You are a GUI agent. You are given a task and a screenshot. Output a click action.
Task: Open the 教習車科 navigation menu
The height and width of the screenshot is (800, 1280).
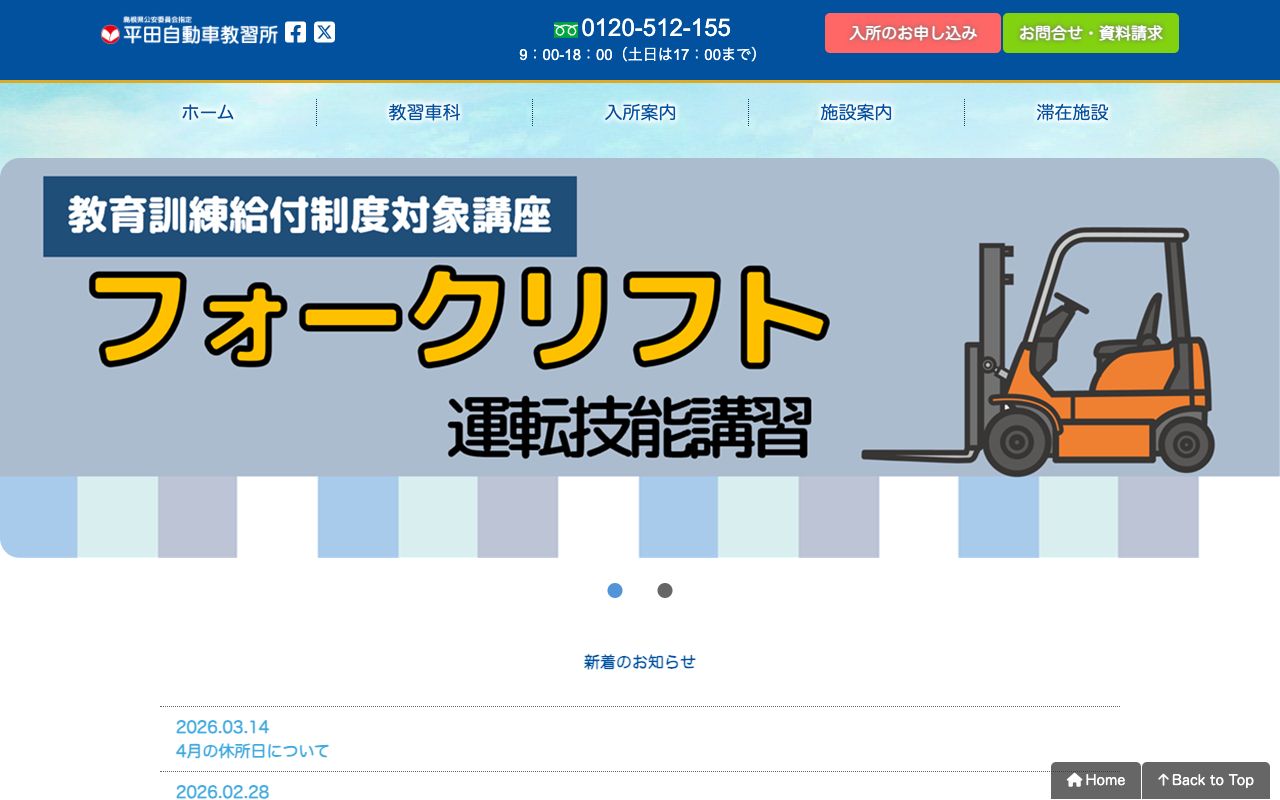point(423,113)
